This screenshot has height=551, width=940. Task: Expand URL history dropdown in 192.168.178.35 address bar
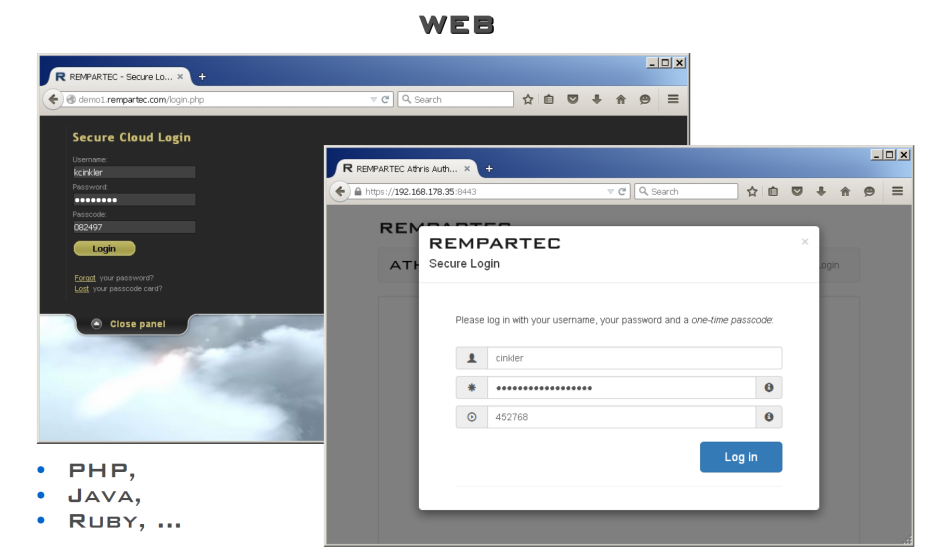pyautogui.click(x=610, y=191)
